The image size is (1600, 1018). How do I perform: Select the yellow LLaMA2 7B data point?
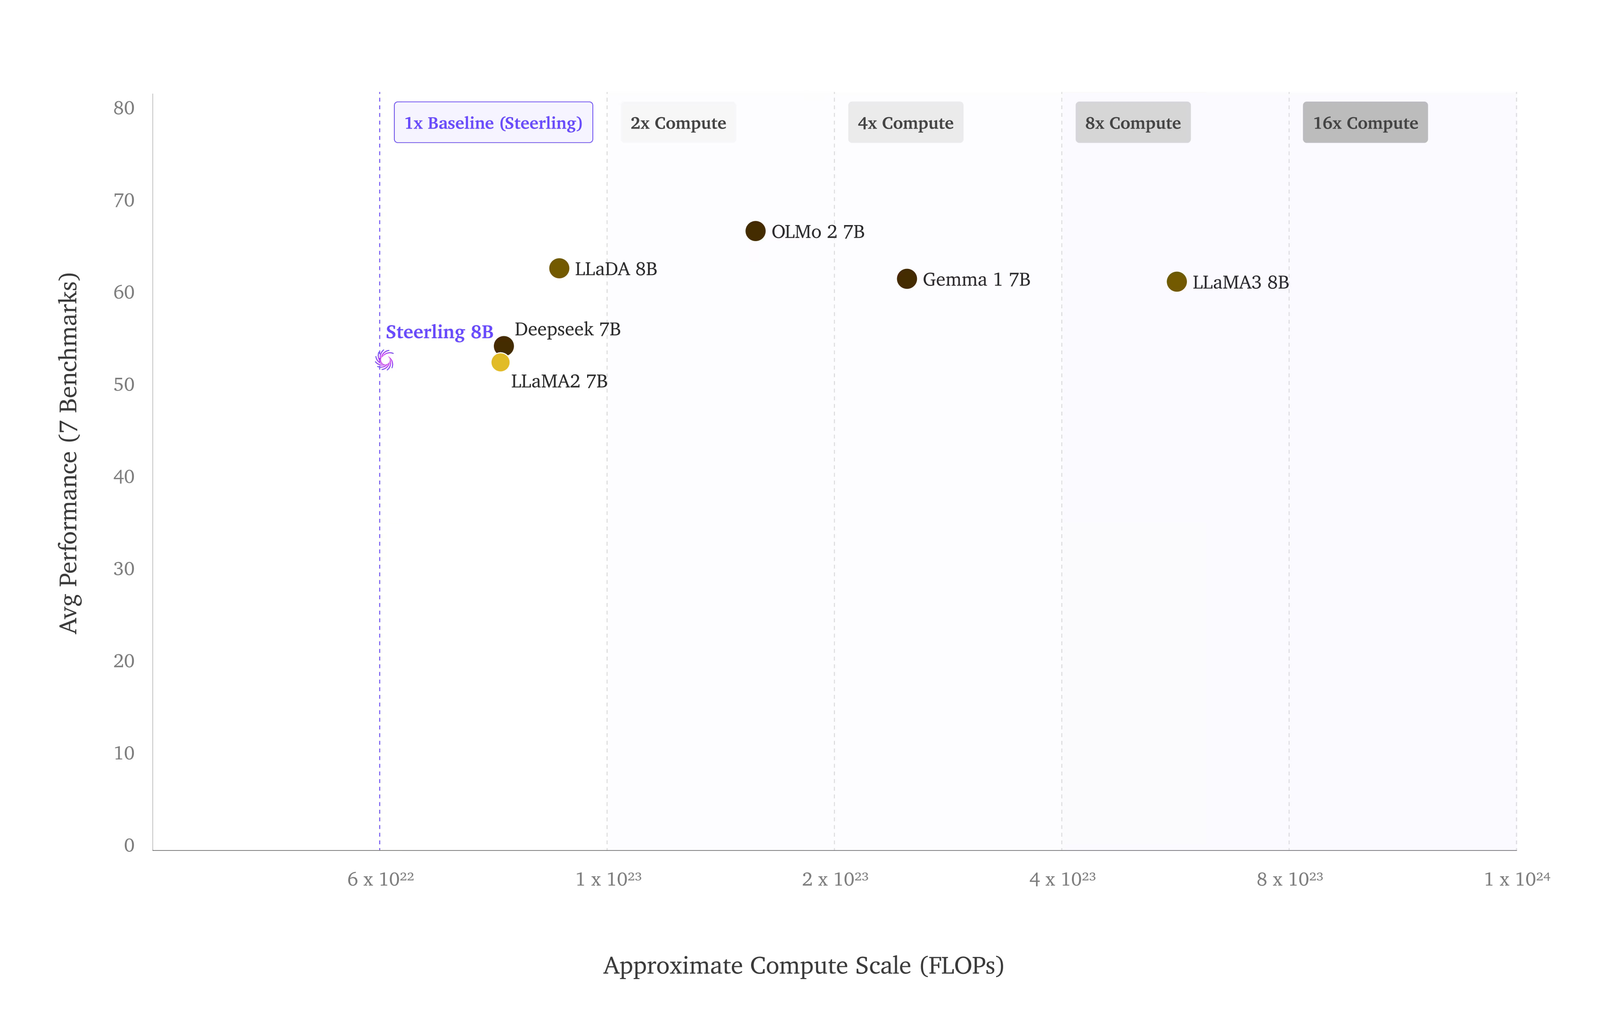(500, 362)
